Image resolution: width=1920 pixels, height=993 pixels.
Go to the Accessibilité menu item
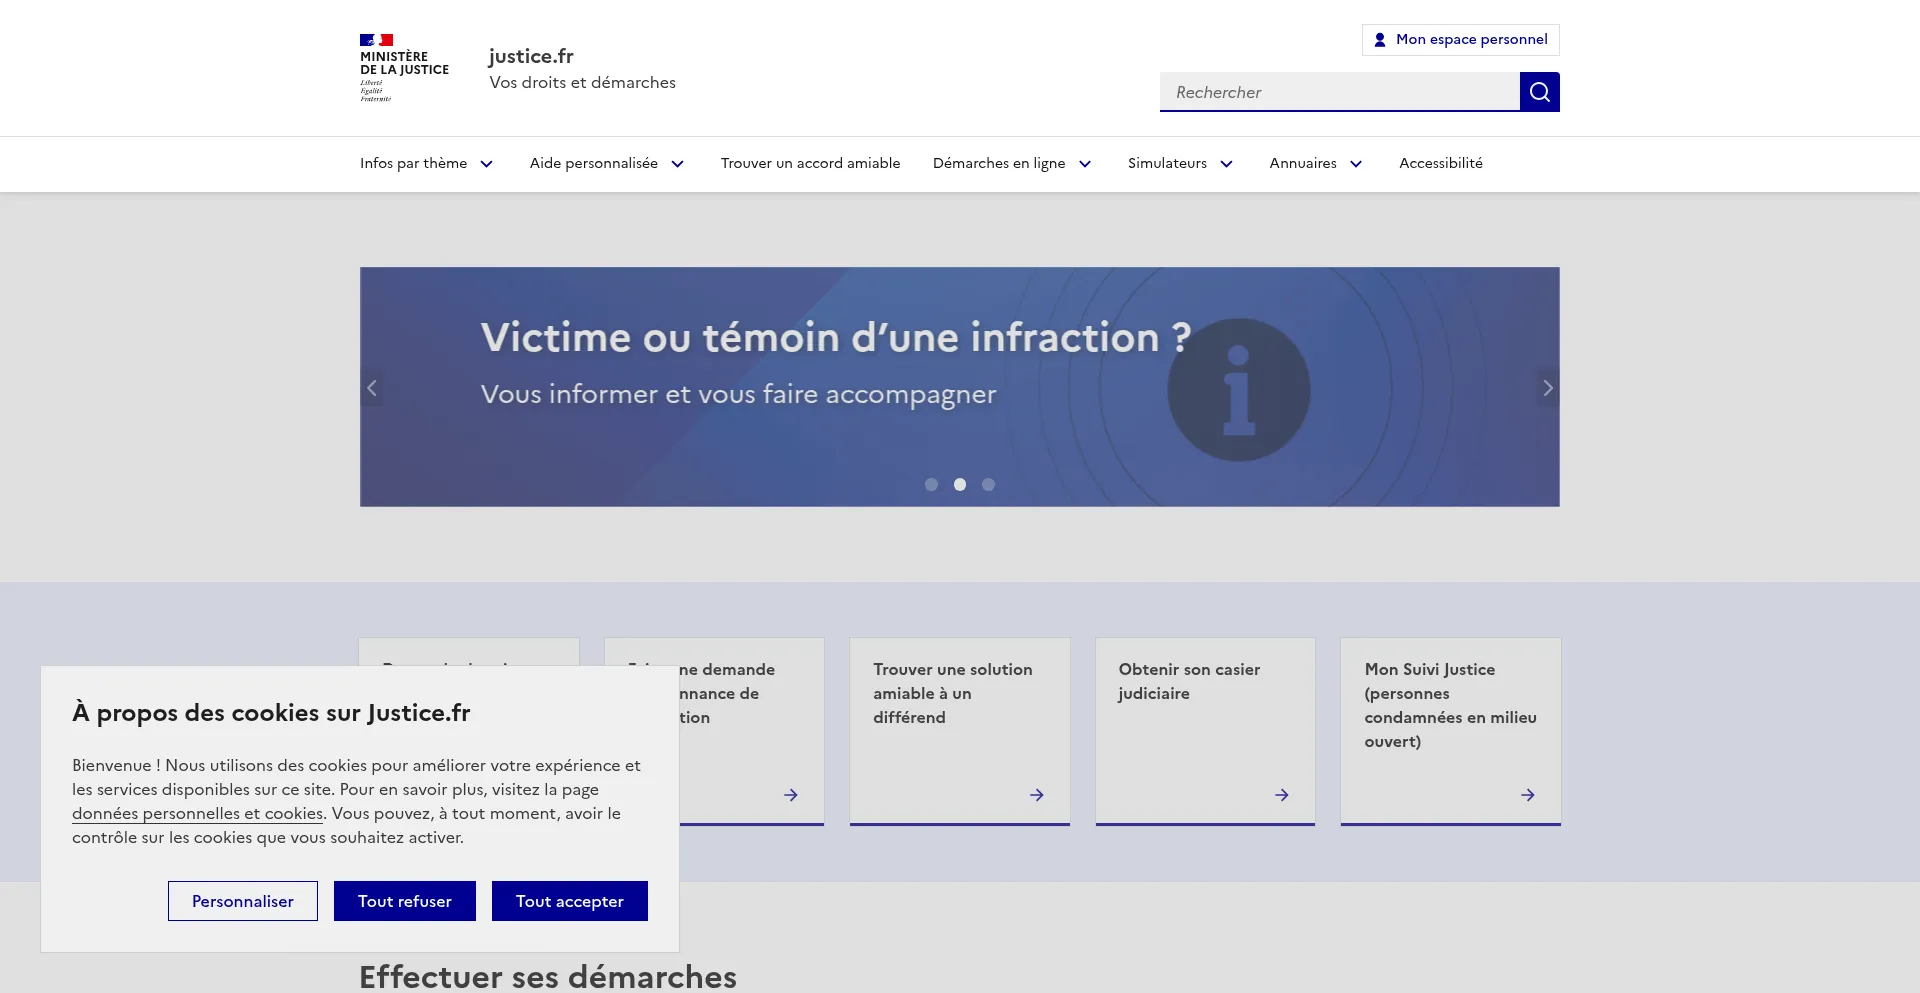click(x=1440, y=164)
